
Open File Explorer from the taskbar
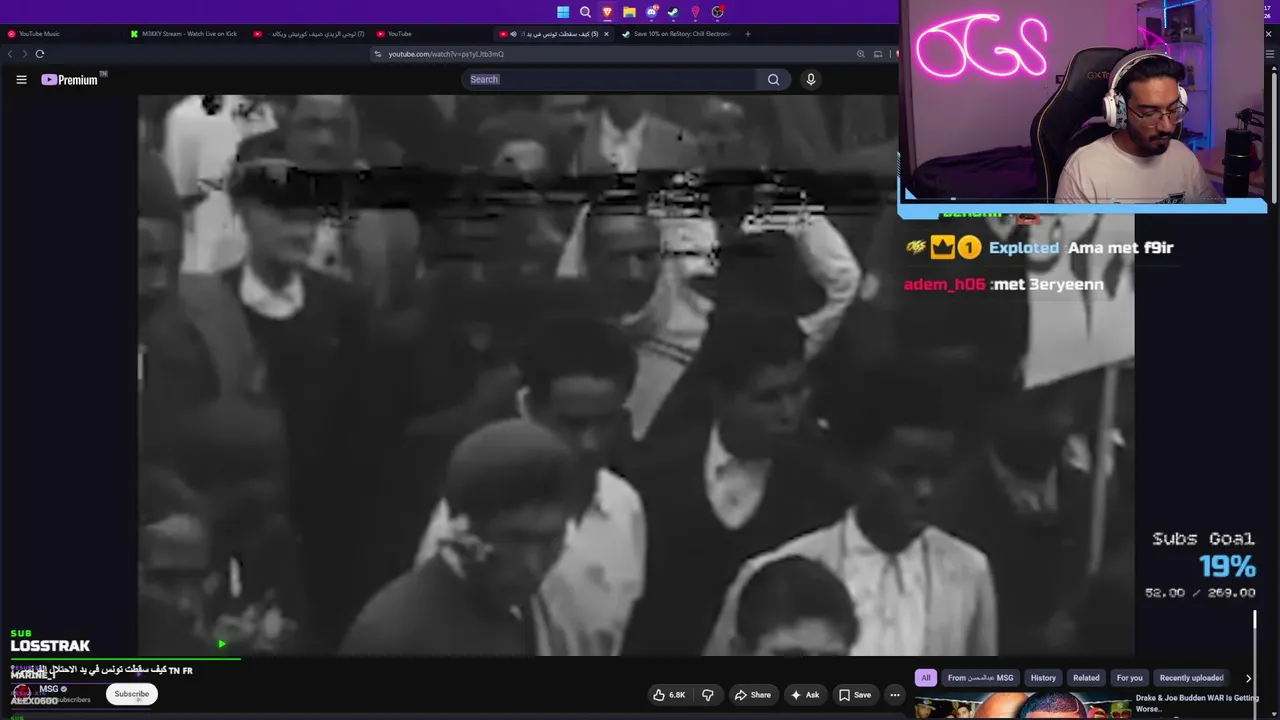629,12
